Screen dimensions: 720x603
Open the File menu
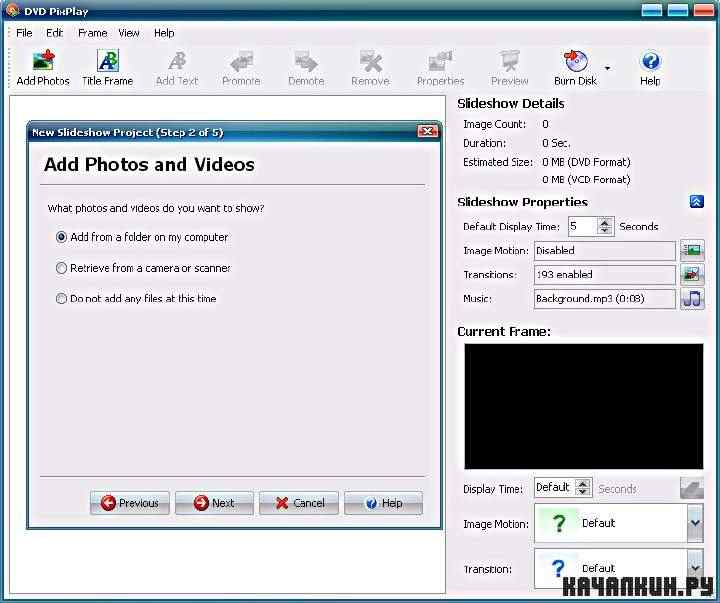pos(24,33)
